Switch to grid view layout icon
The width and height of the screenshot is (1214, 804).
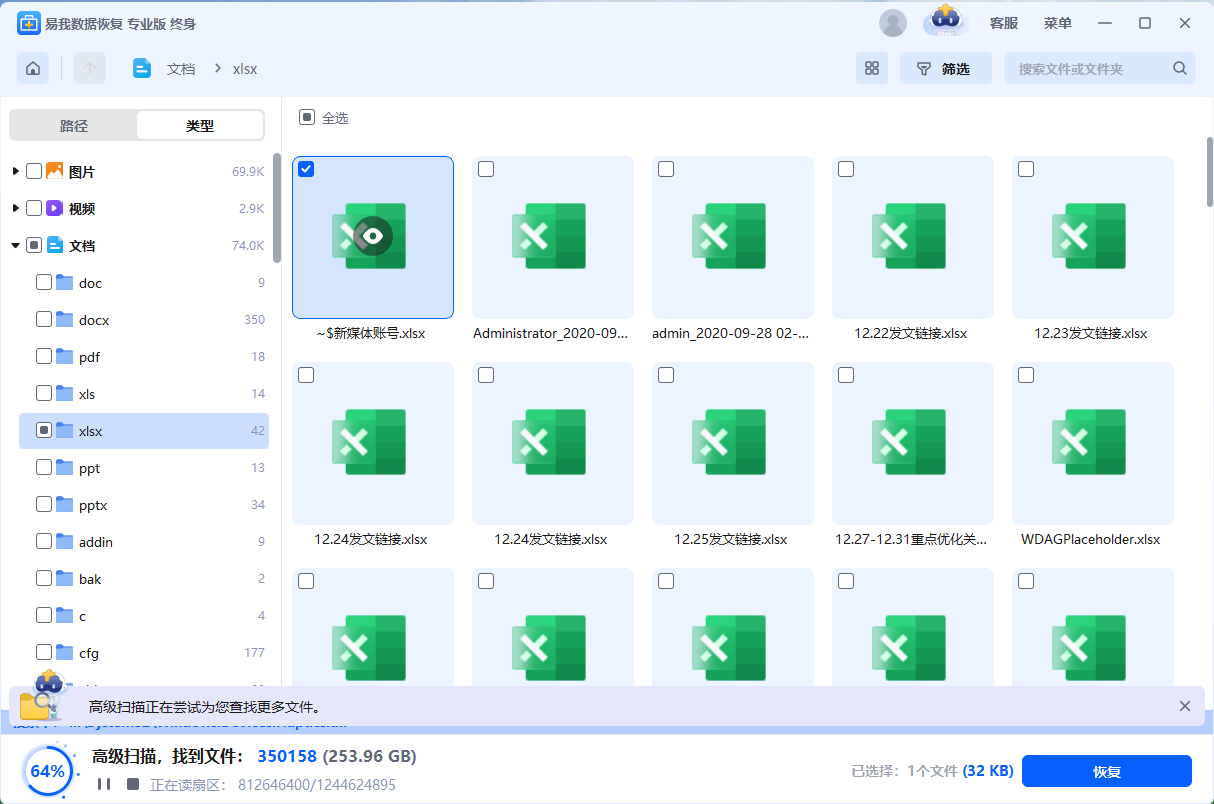pos(871,69)
